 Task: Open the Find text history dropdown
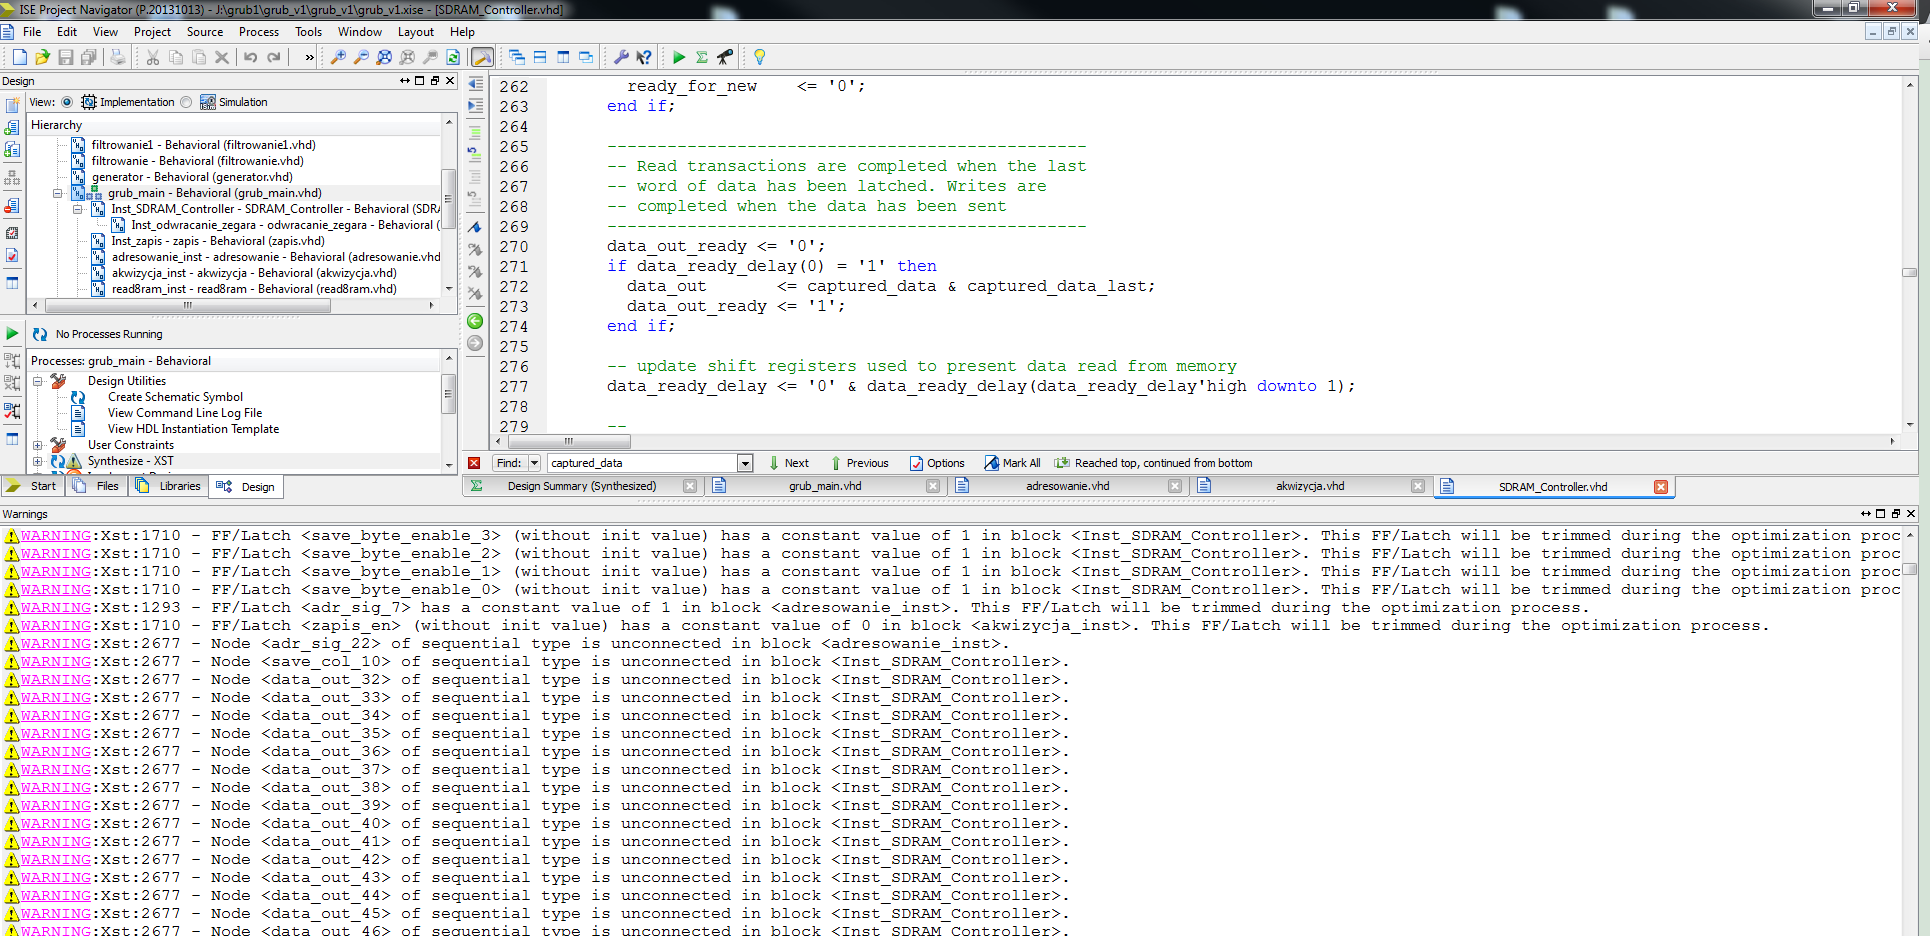tap(745, 463)
